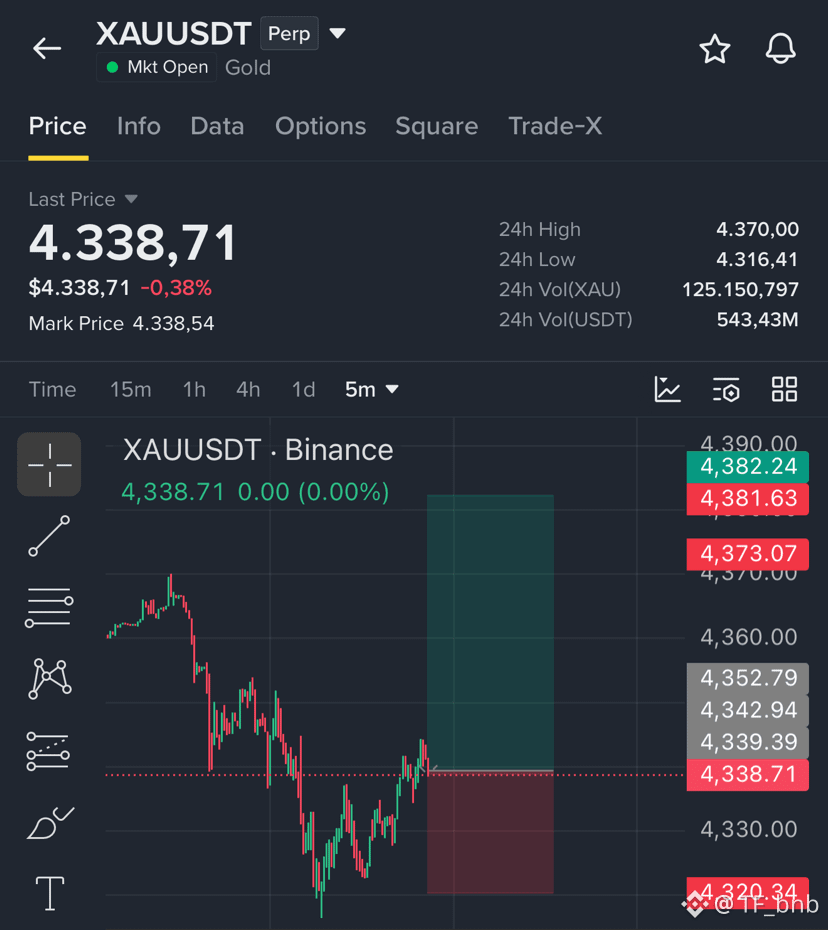Tap the back arrow icon
This screenshot has width=828, height=930.
pos(47,48)
